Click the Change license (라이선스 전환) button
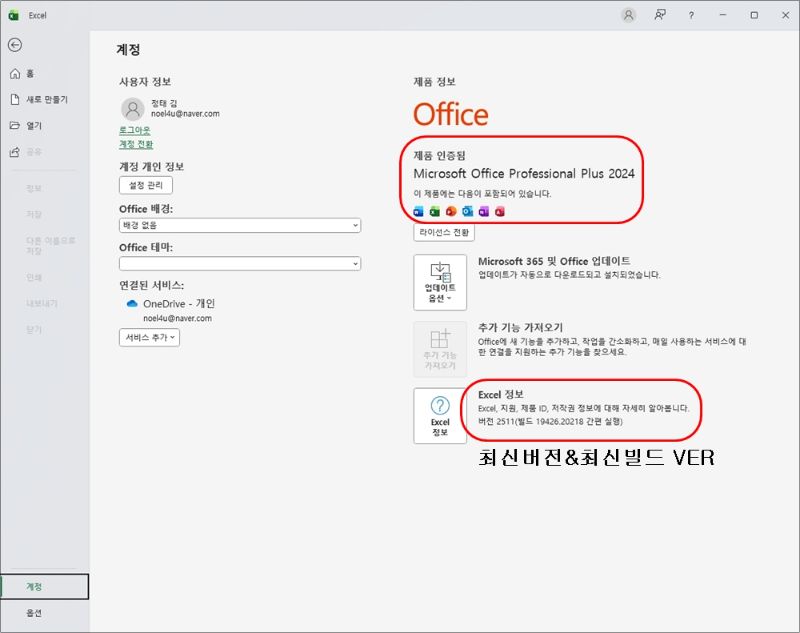The width and height of the screenshot is (800, 633). pos(444,232)
